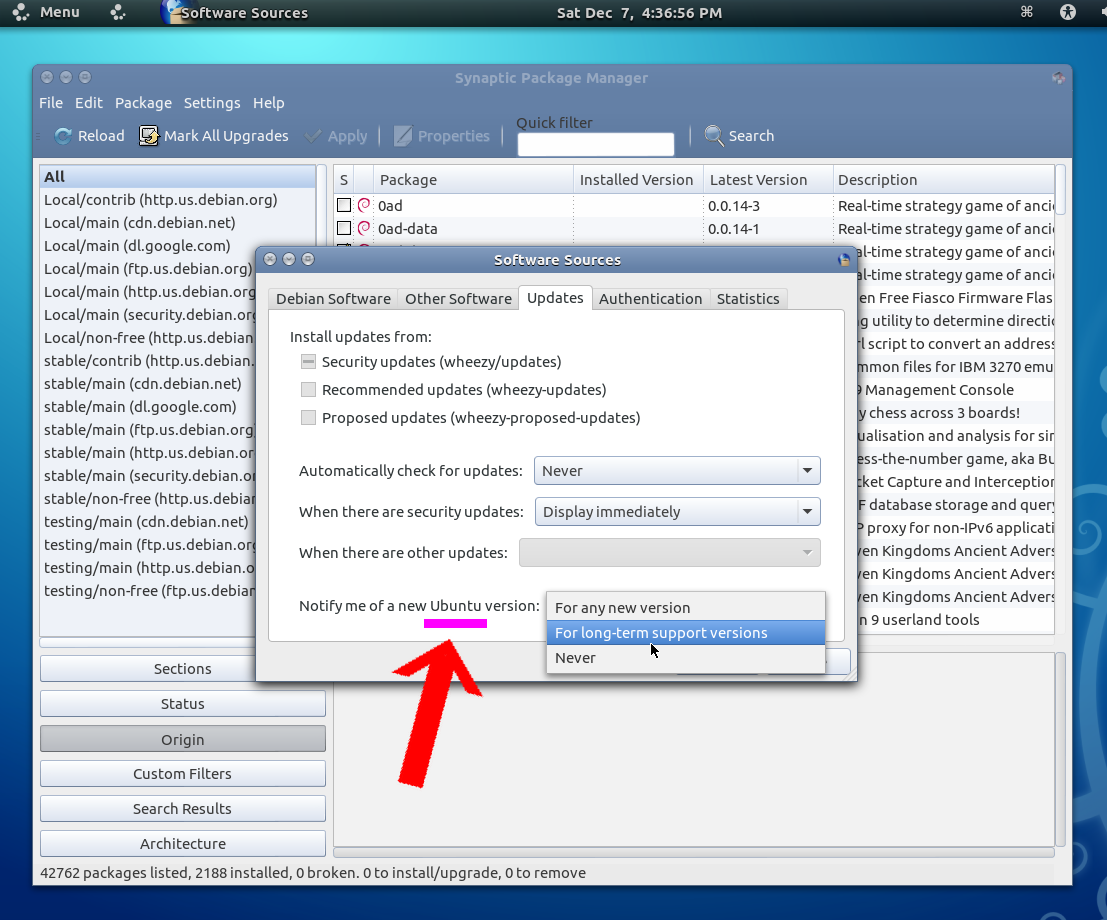Click latest version 0.0.14-3 cell
The image size is (1107, 920).
768,205
